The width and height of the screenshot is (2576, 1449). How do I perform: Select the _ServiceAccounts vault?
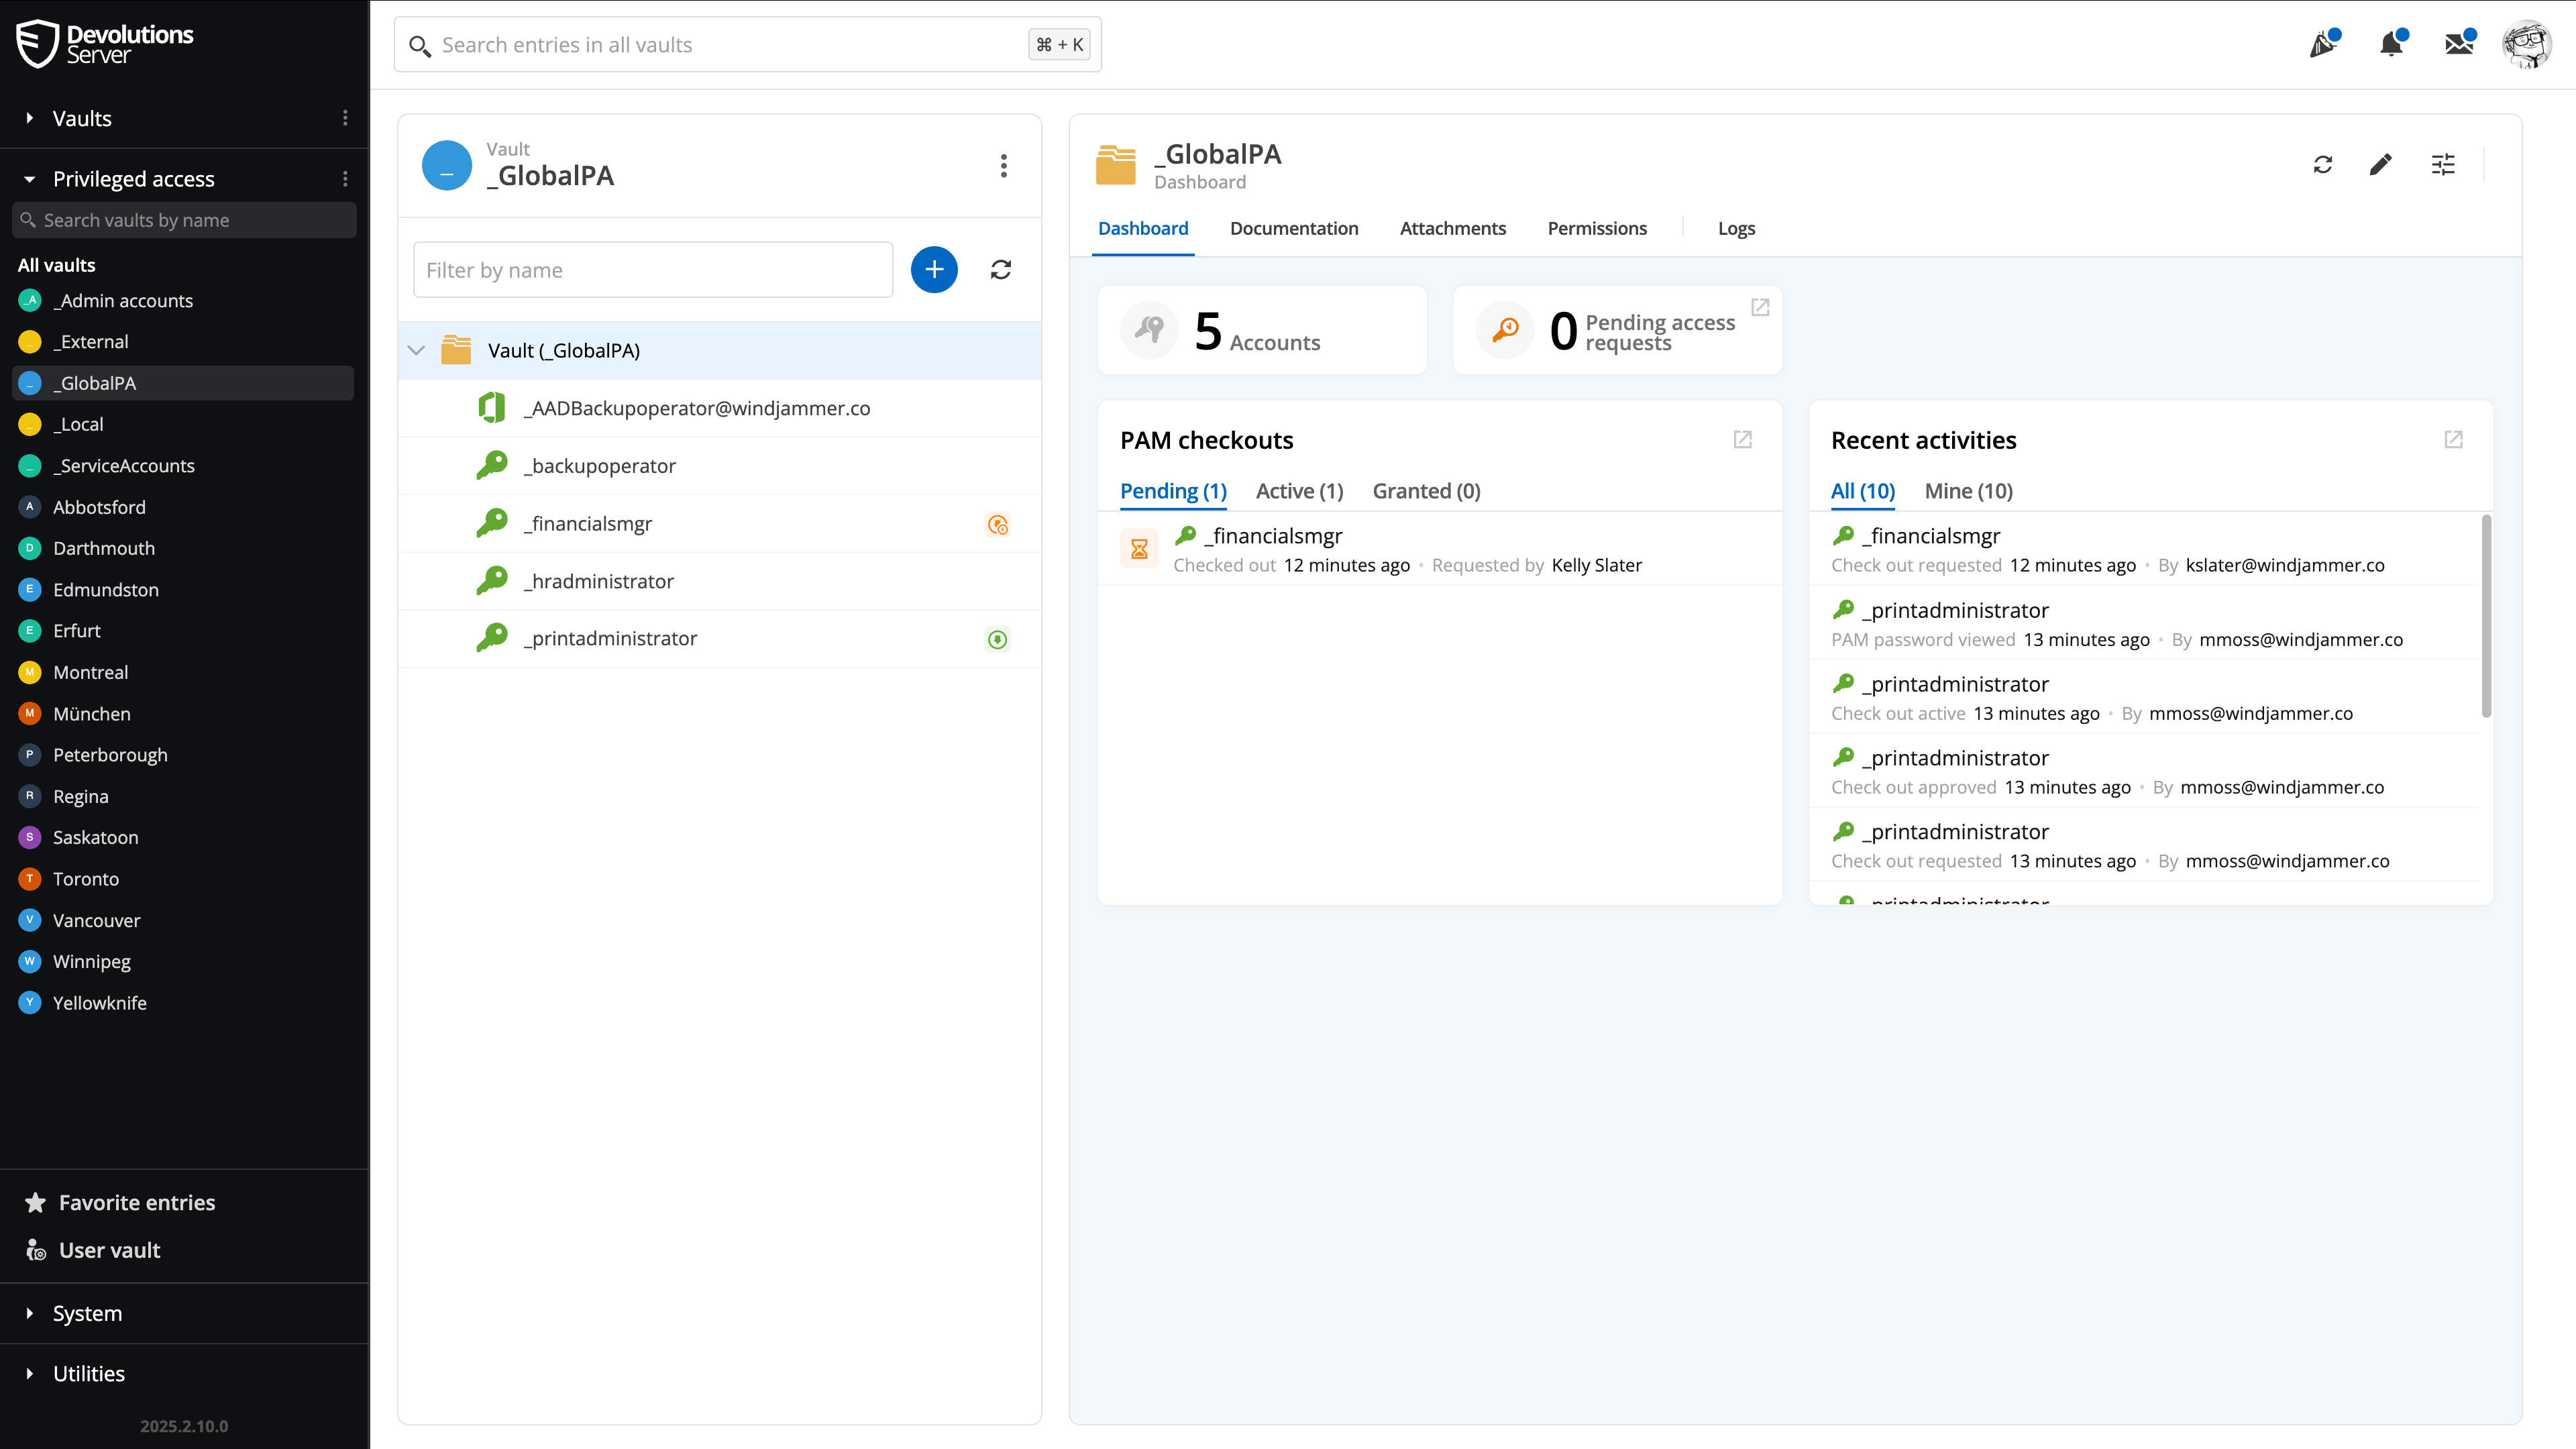tap(124, 466)
